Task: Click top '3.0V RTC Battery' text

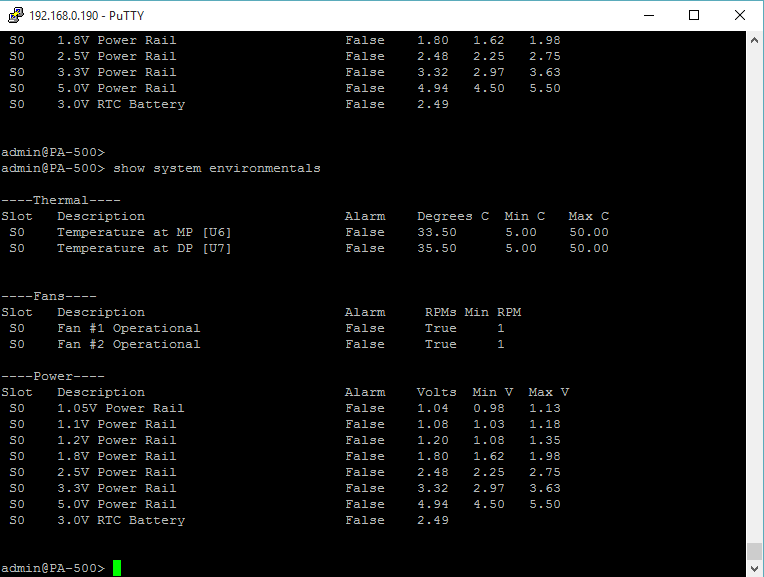Action: pyautogui.click(x=121, y=104)
